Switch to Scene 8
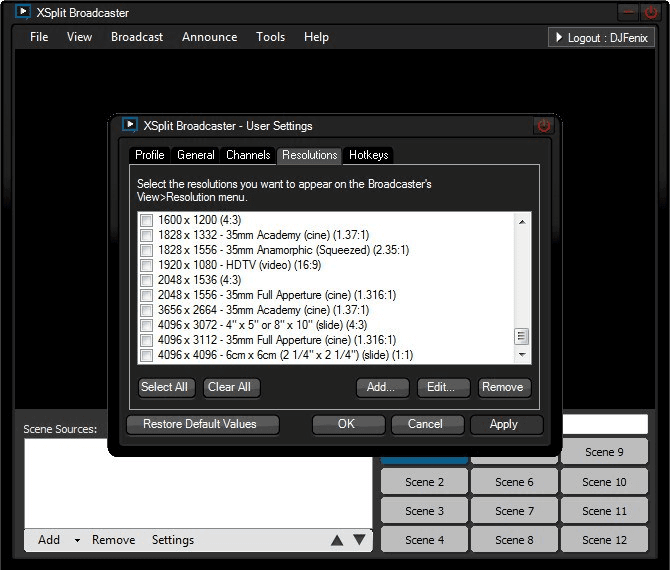This screenshot has width=670, height=570. pos(514,540)
